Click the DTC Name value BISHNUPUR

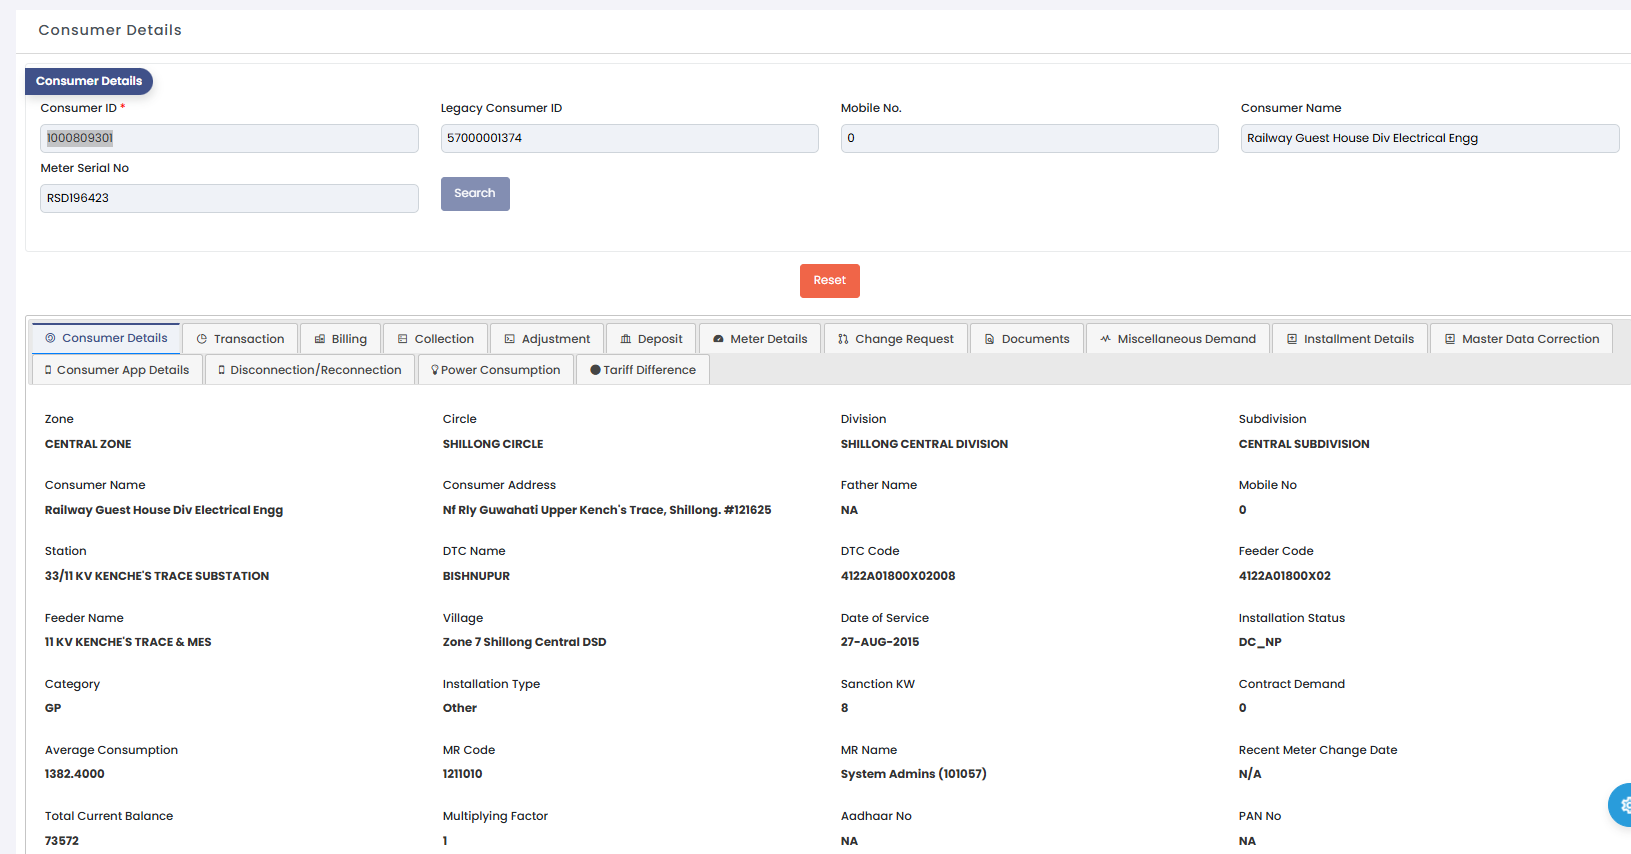[x=477, y=576]
